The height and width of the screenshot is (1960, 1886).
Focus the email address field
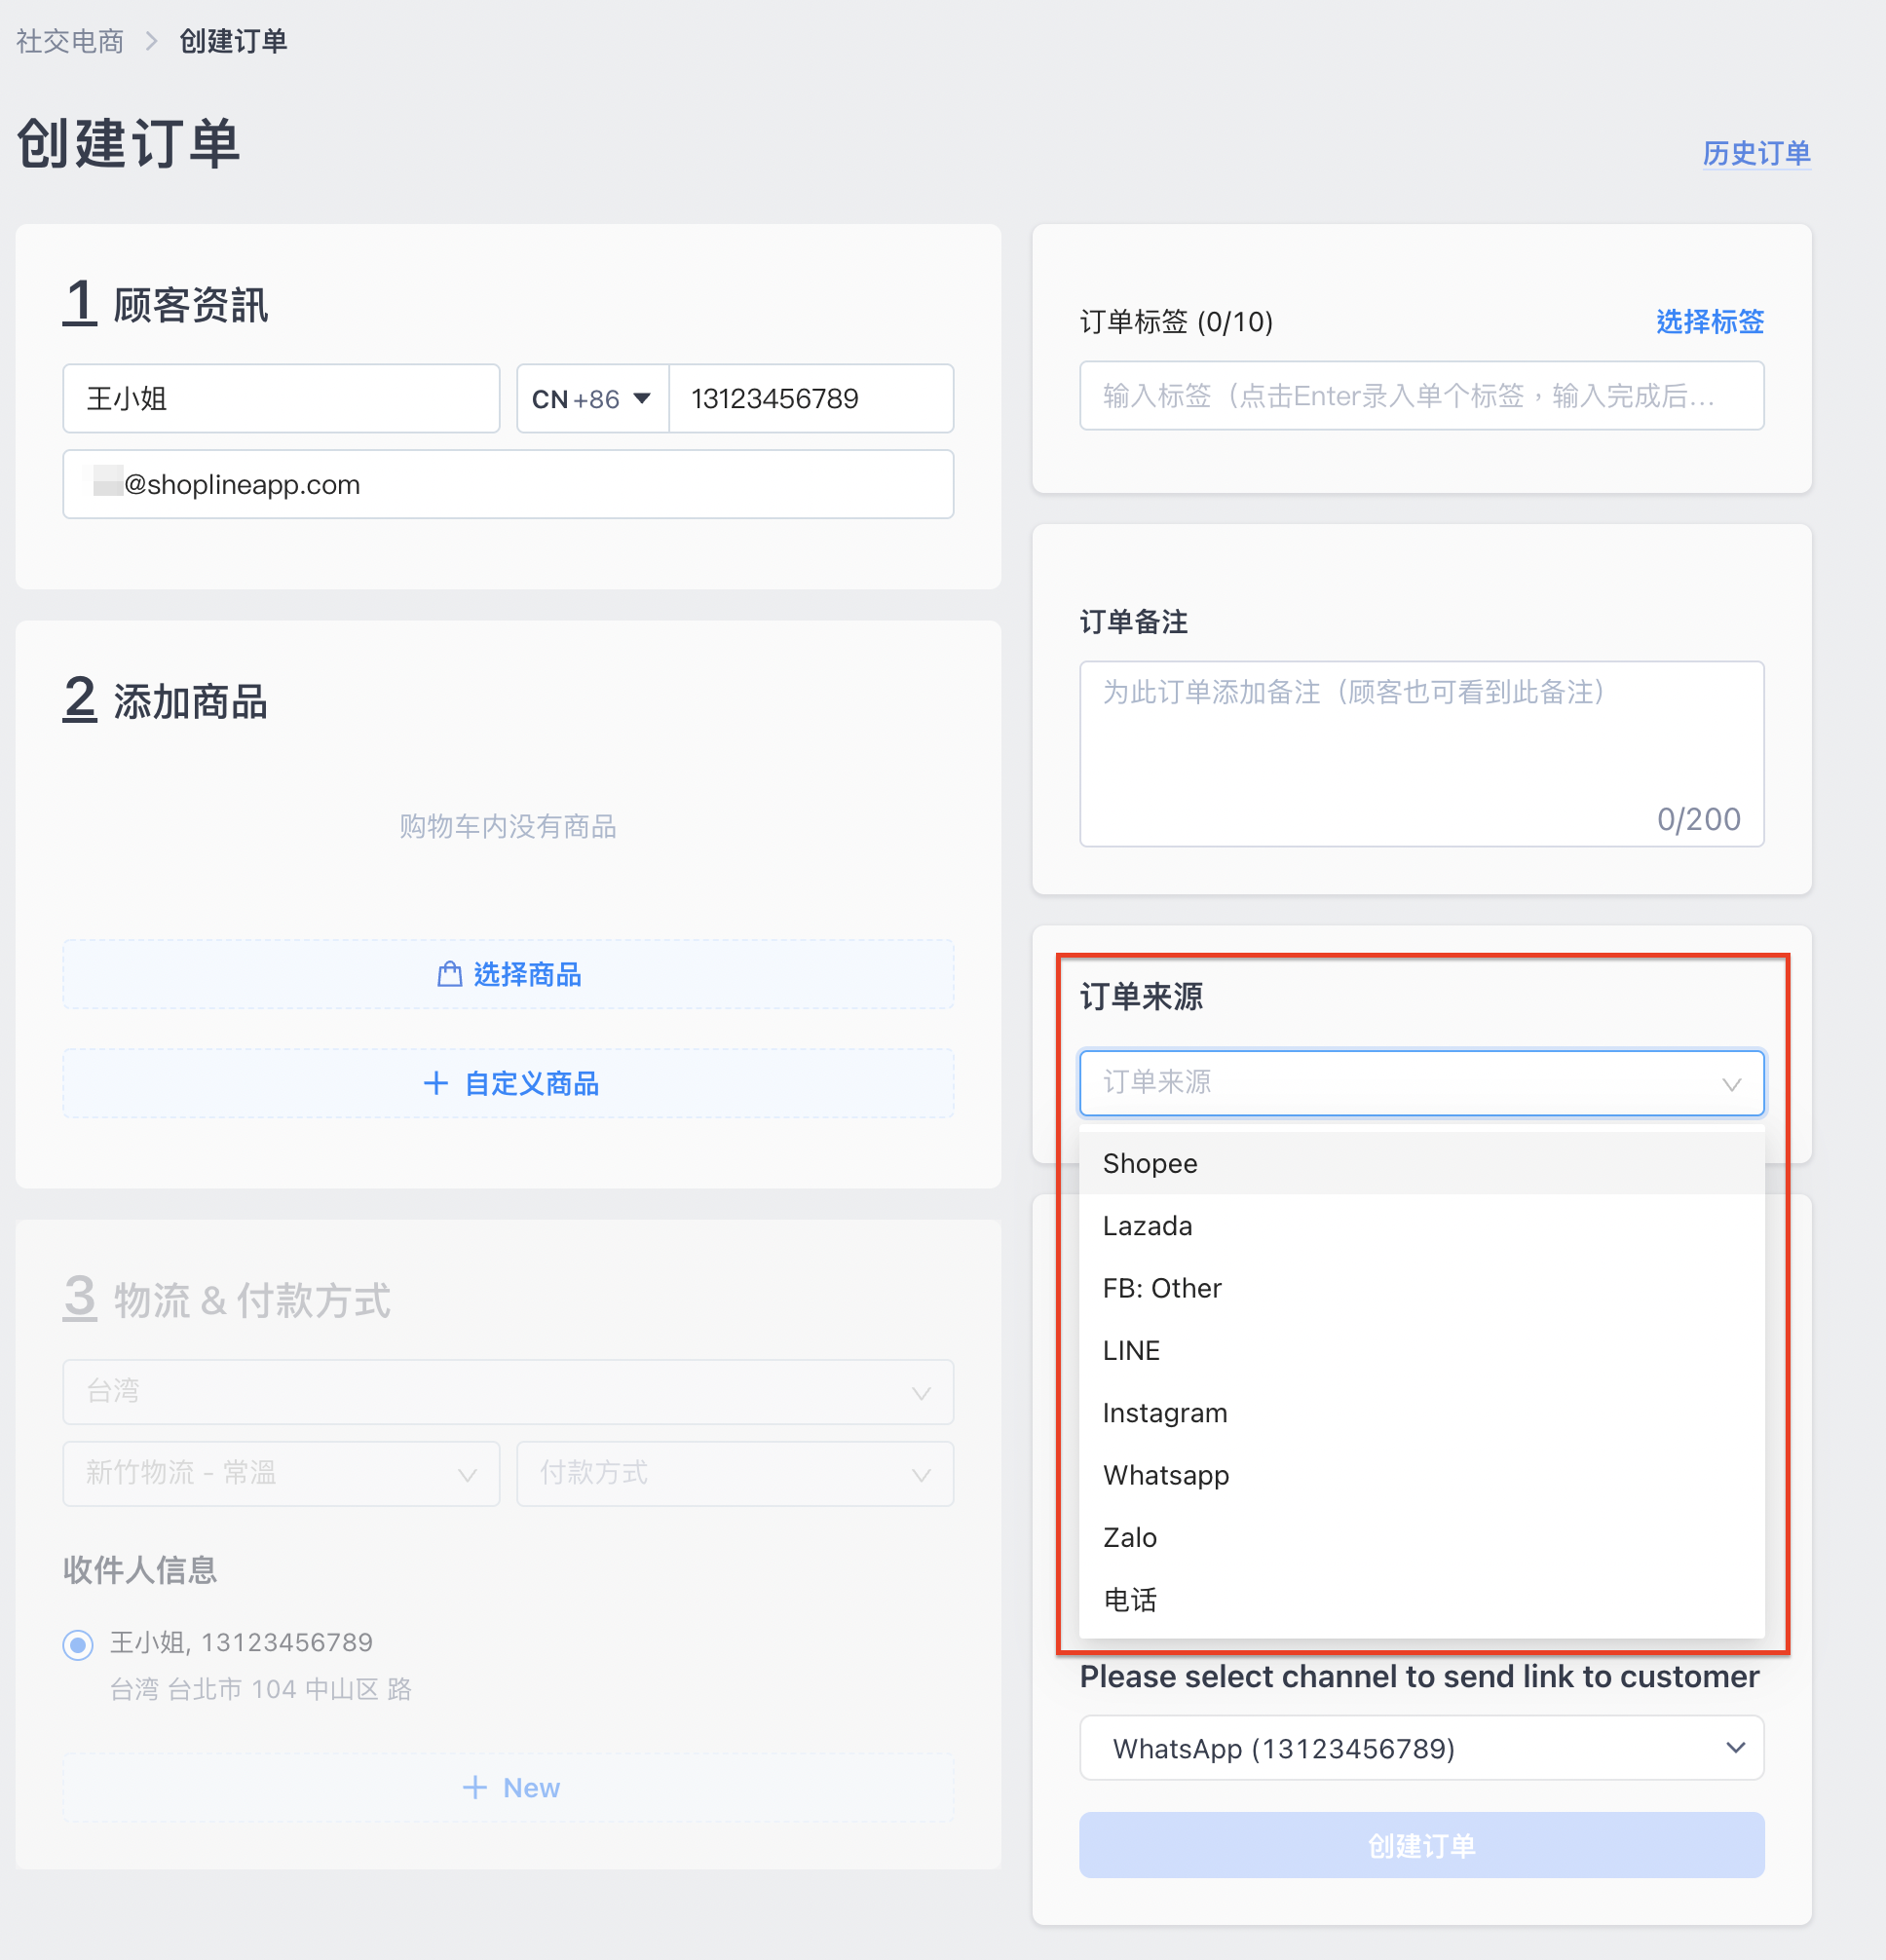[508, 484]
